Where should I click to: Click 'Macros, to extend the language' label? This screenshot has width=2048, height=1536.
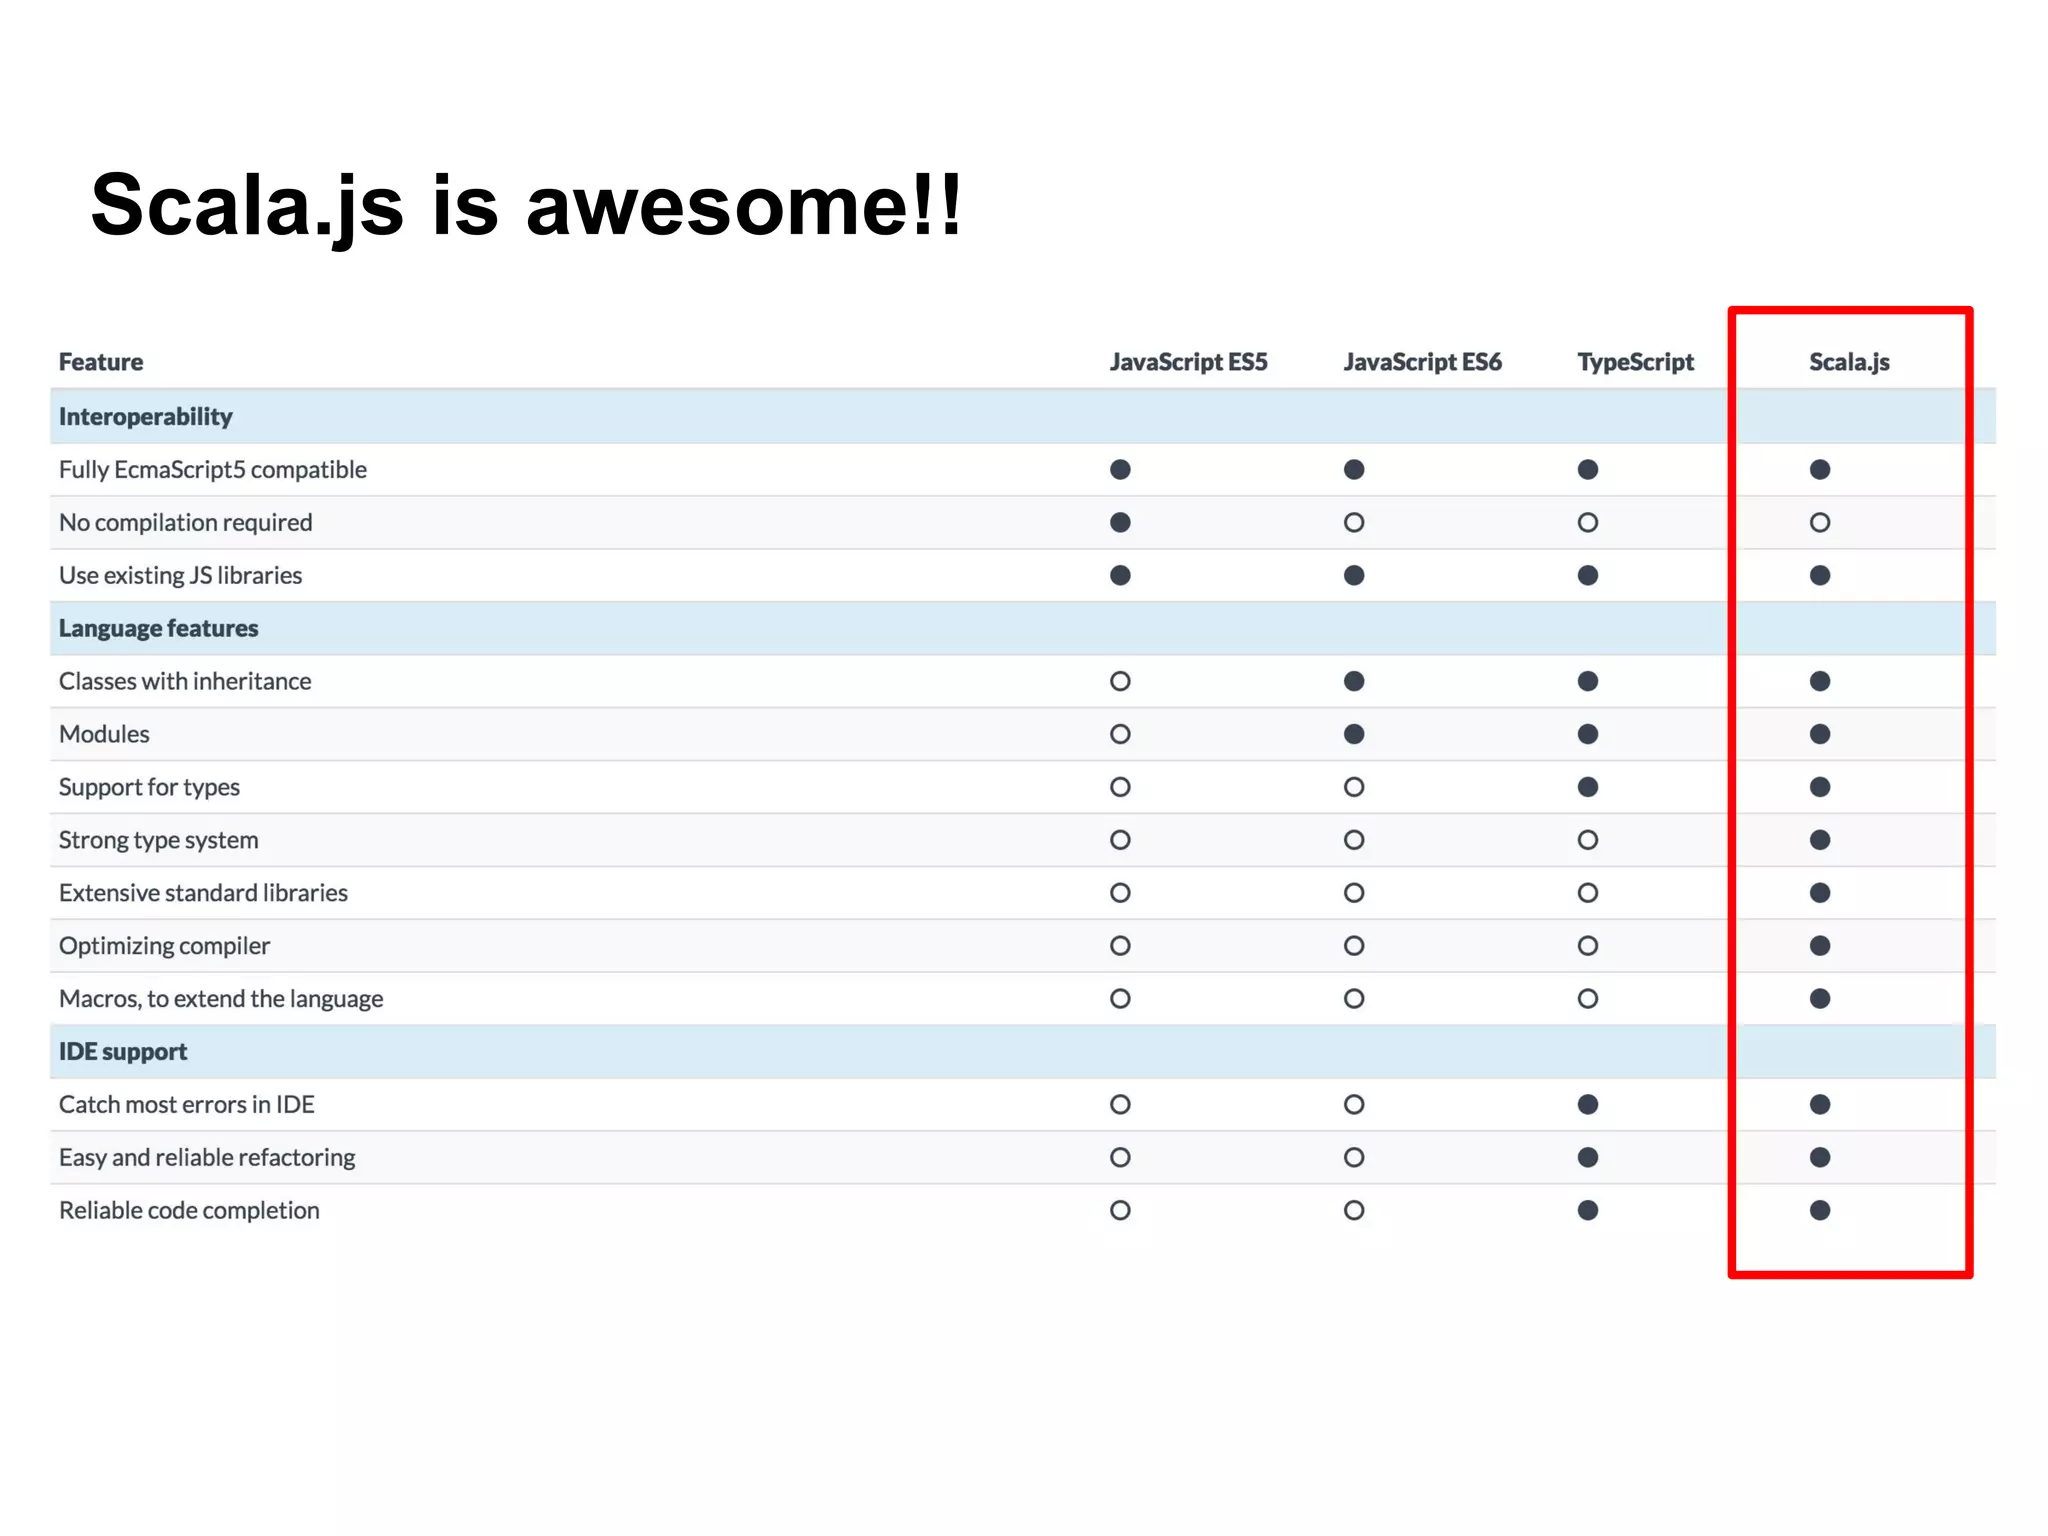(x=221, y=999)
